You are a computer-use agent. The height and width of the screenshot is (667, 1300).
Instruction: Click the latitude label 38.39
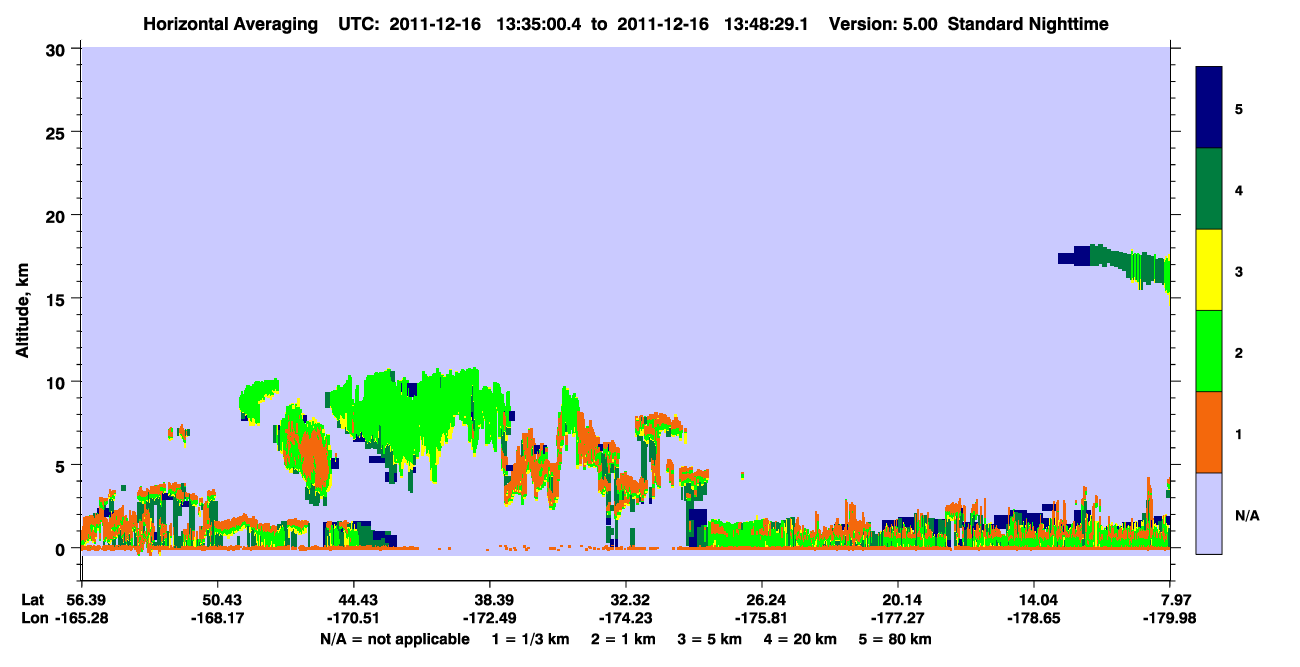pos(489,600)
